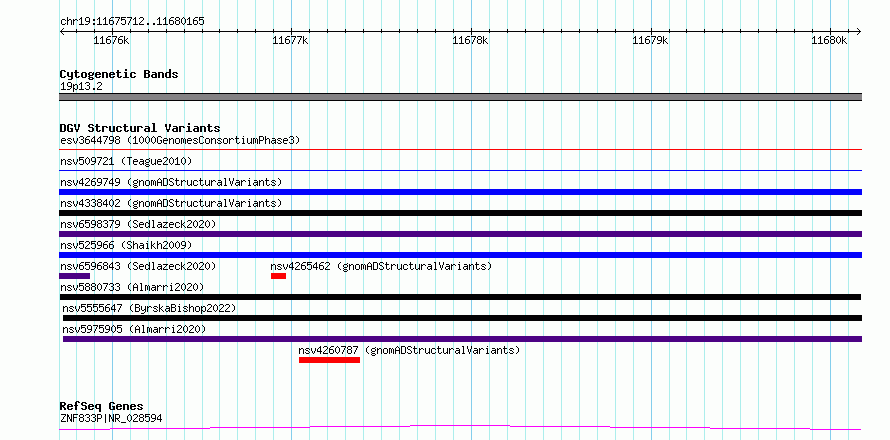Open nsv4260787 gnomAD variant label

409,350
